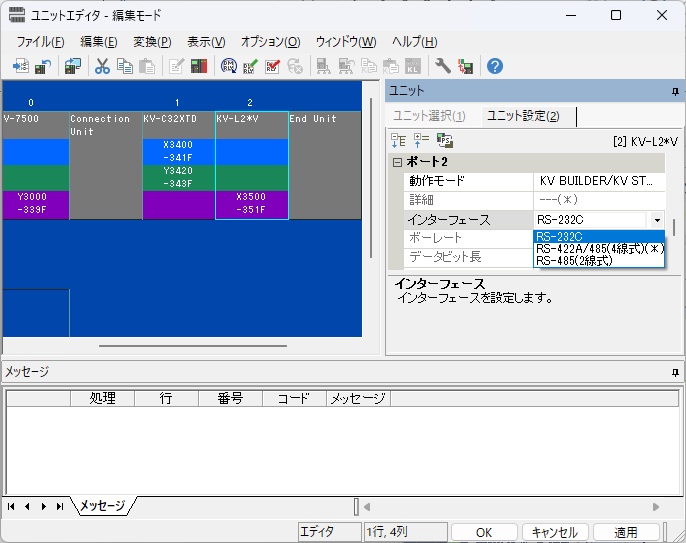Screen dimensions: 686x543
Task: Toggle the インターフェース dropdown arrow
Action: (x=657, y=219)
